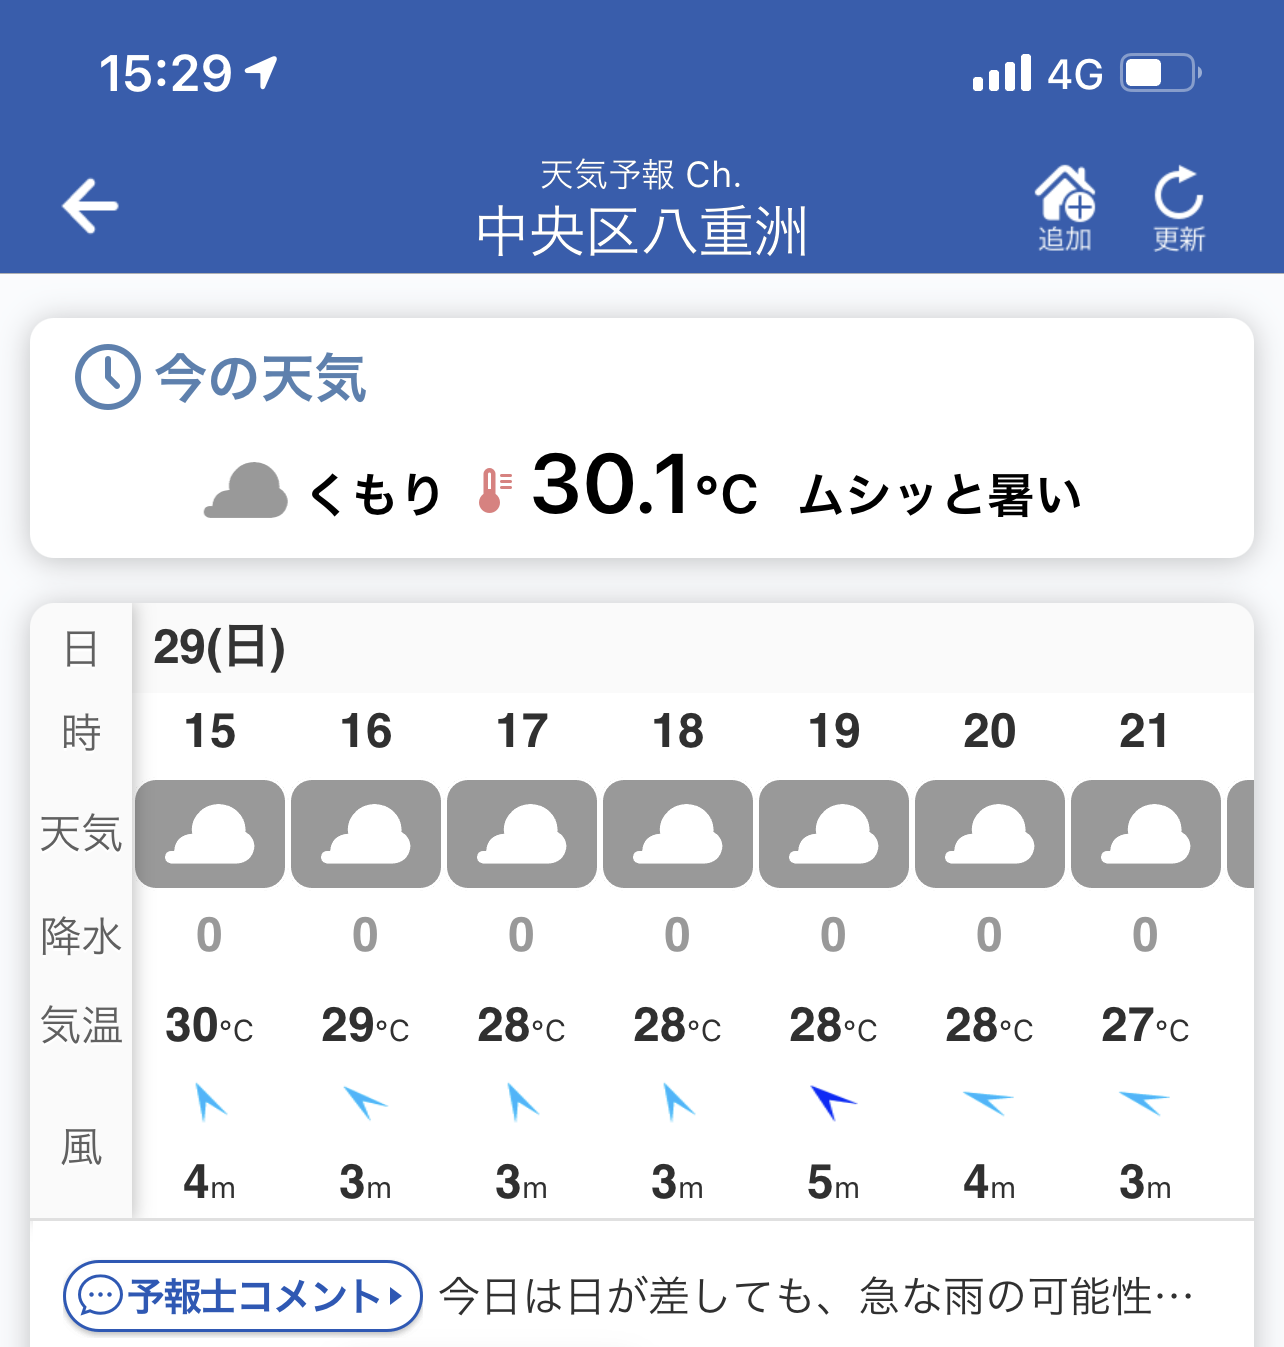The height and width of the screenshot is (1347, 1284).
Task: Select the 29(日) date header
Action: (219, 648)
